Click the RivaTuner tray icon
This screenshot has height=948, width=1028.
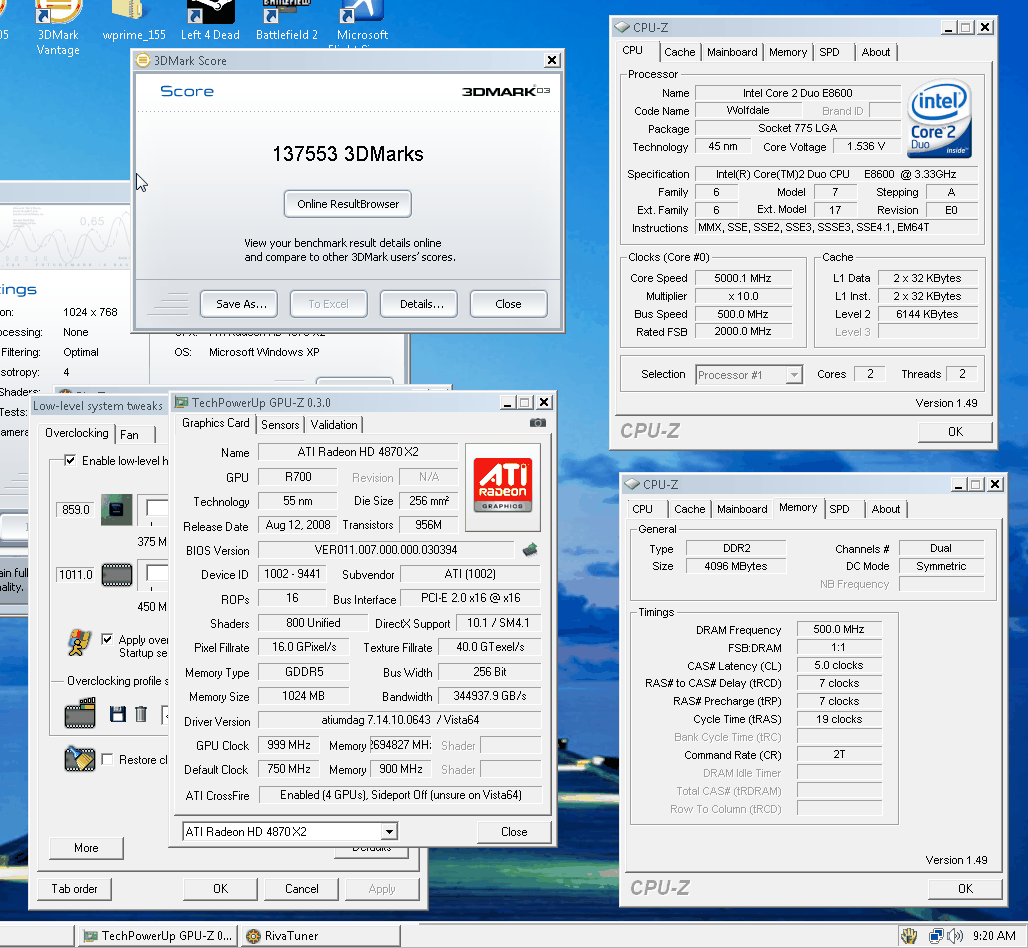click(x=909, y=936)
